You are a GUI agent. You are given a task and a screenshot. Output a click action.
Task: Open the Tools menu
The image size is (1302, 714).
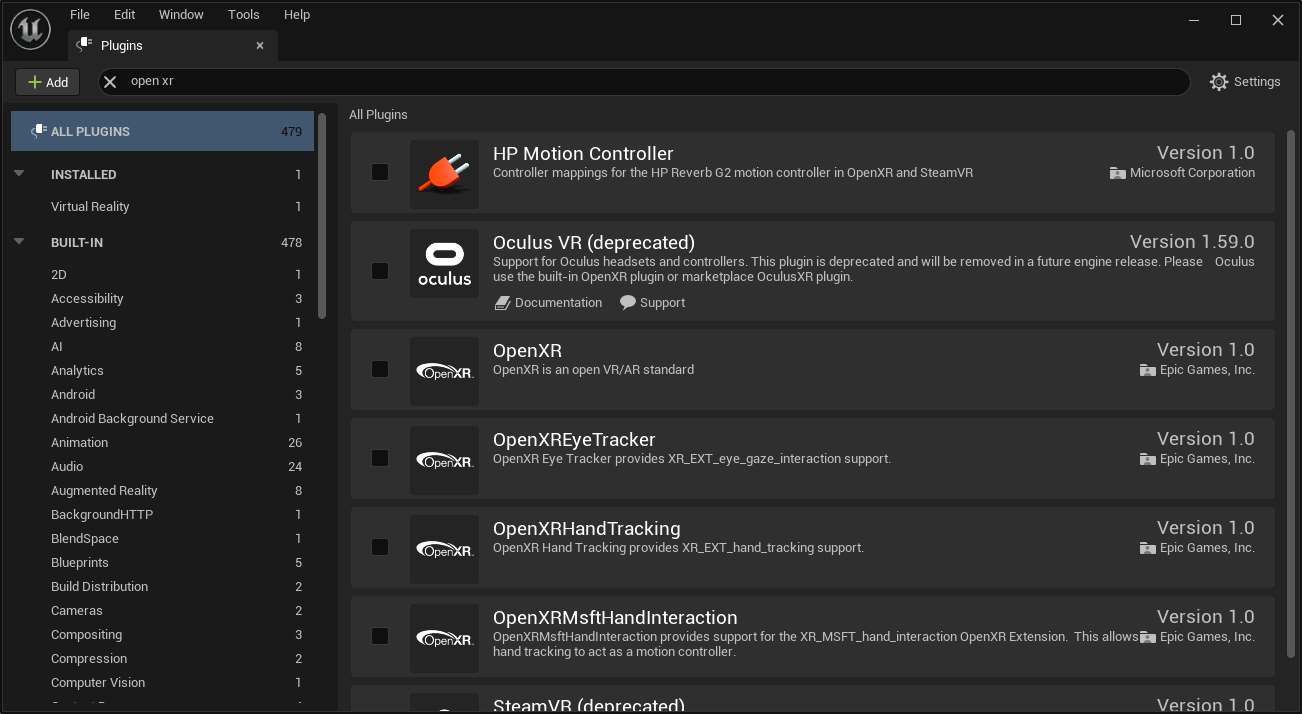[x=243, y=15]
